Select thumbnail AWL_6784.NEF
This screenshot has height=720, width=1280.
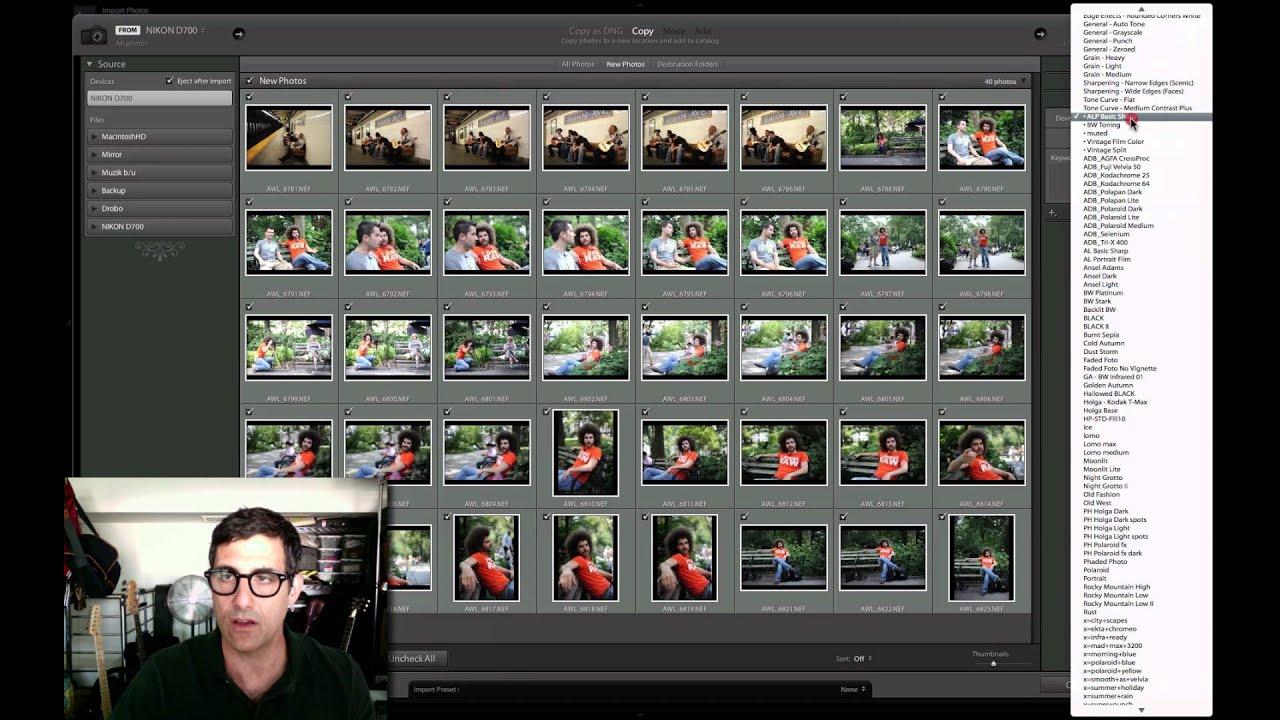(x=586, y=137)
